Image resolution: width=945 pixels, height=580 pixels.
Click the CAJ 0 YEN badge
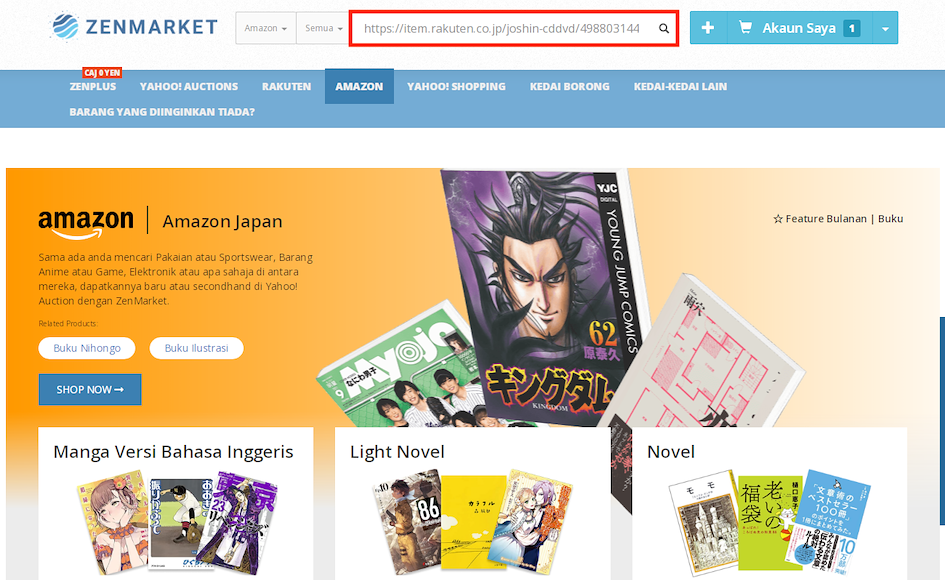[x=102, y=73]
